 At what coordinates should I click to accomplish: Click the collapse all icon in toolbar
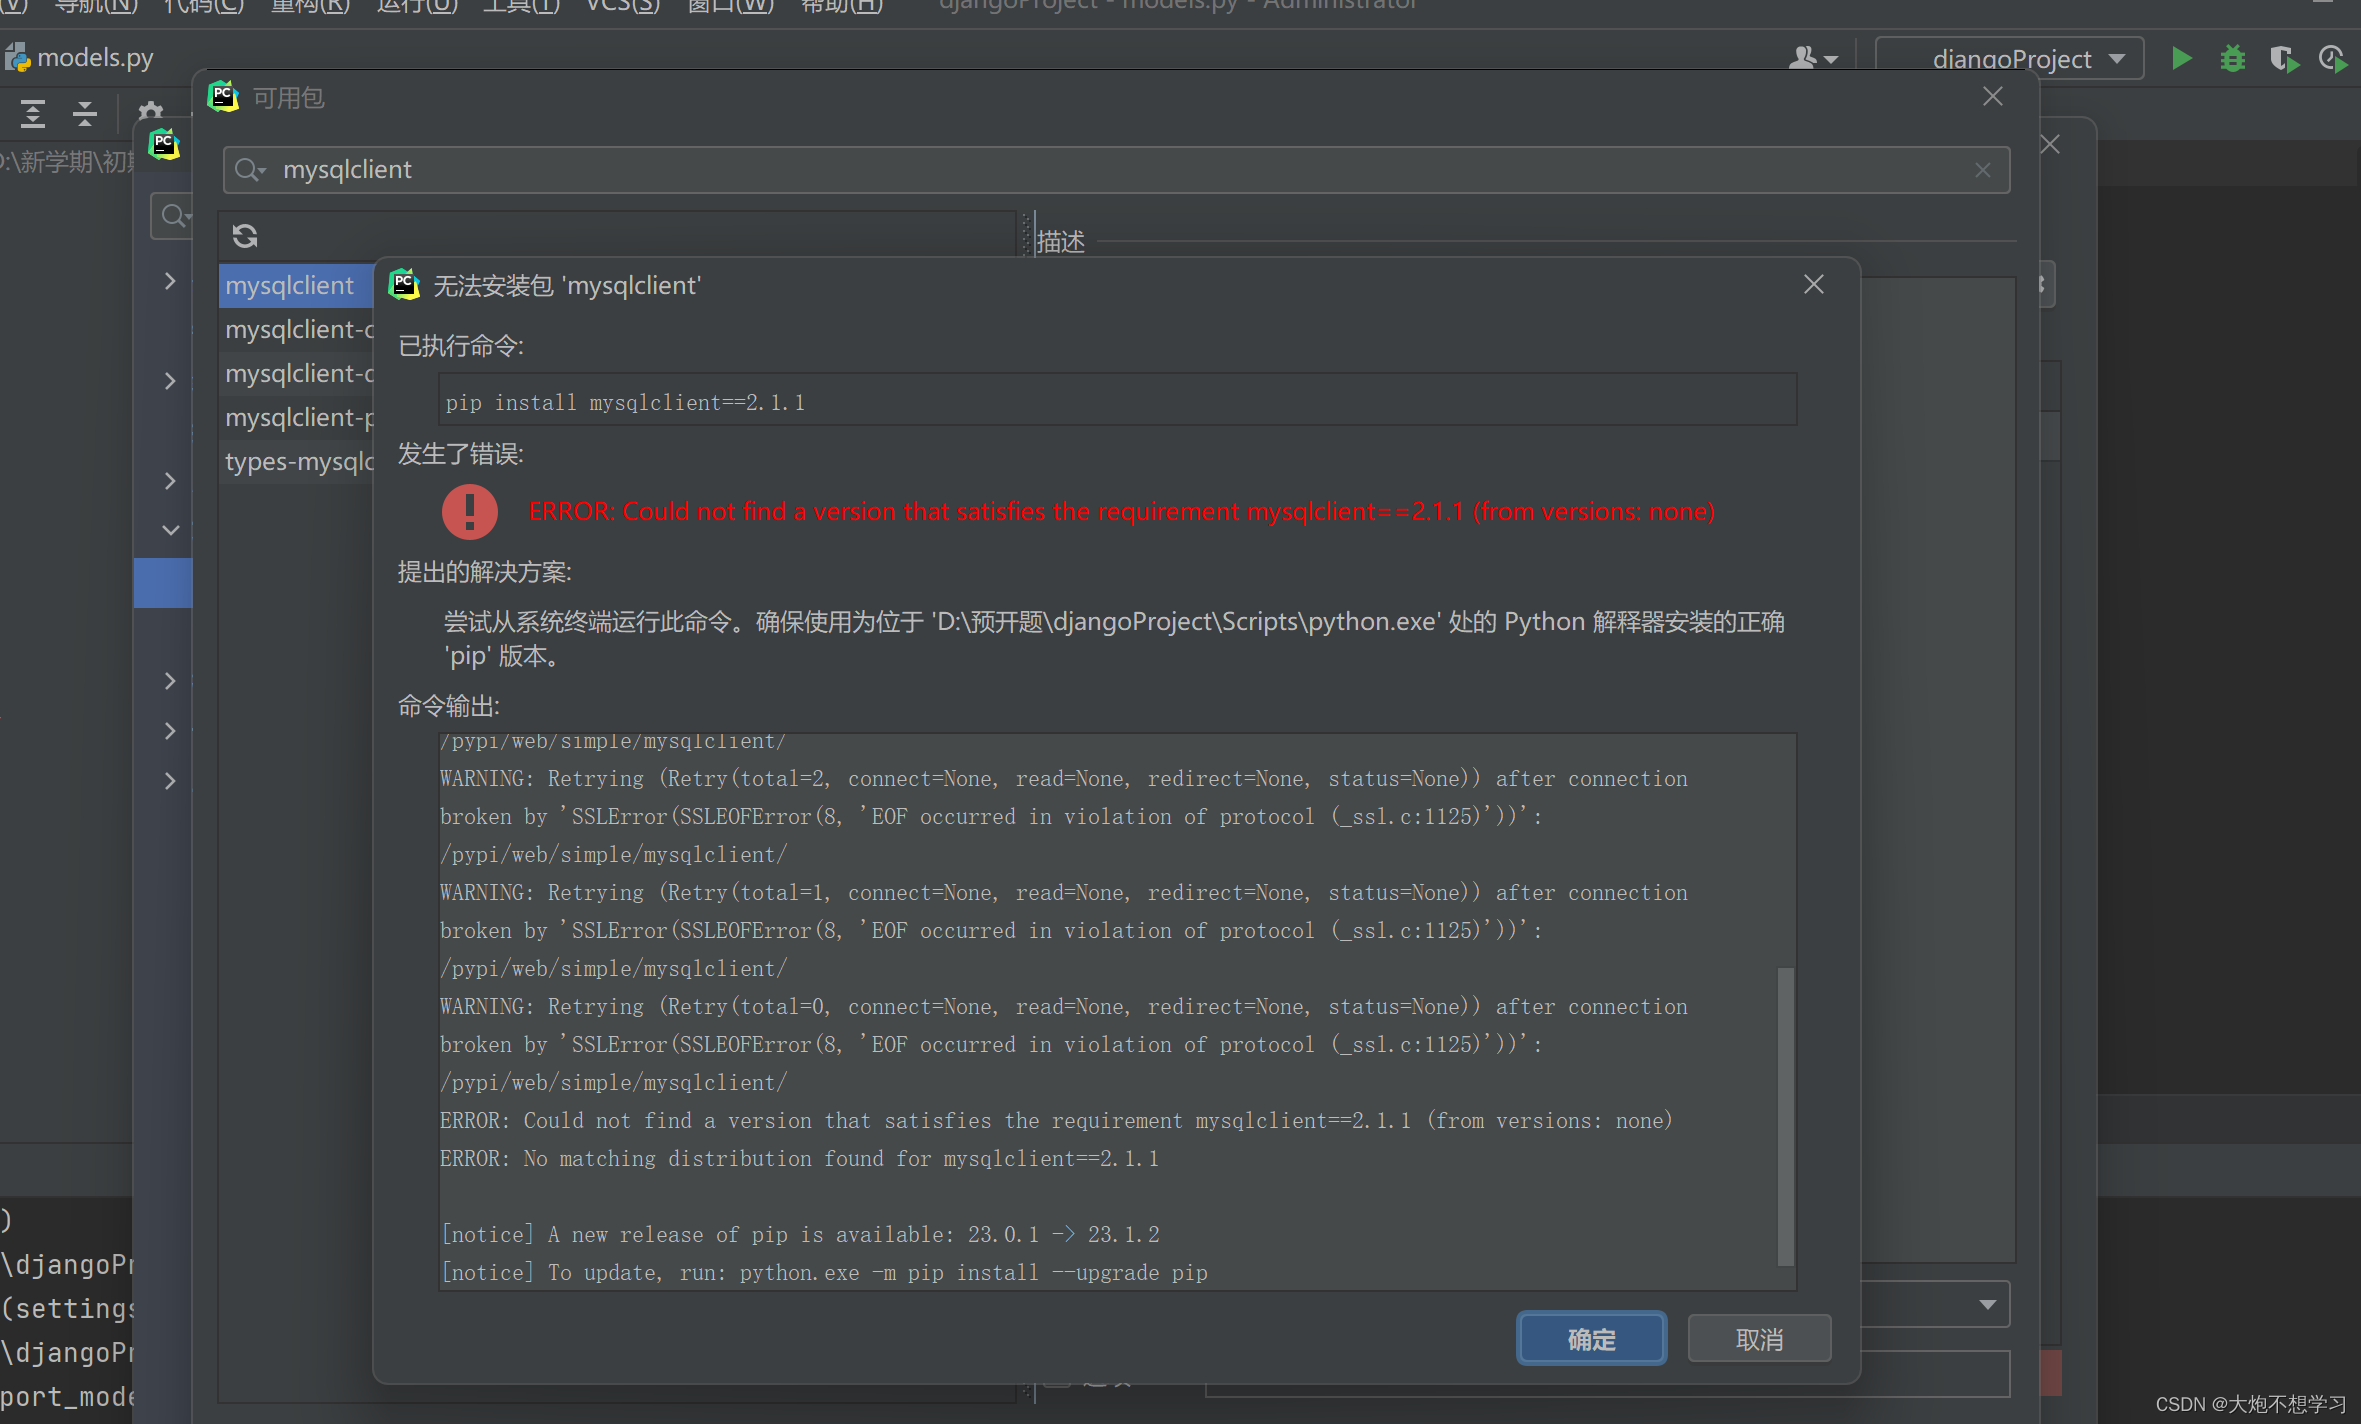(85, 113)
